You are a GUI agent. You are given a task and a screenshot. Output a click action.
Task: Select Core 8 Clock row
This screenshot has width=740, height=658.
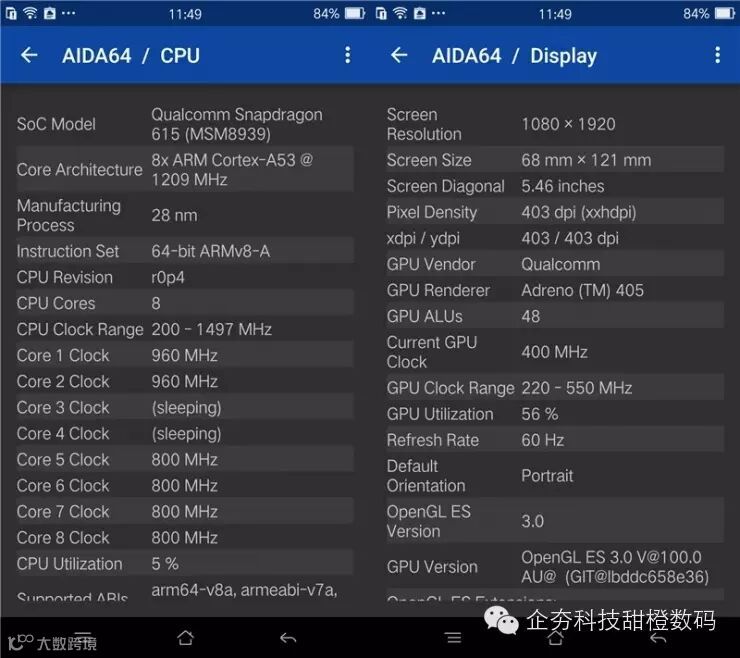coord(185,537)
